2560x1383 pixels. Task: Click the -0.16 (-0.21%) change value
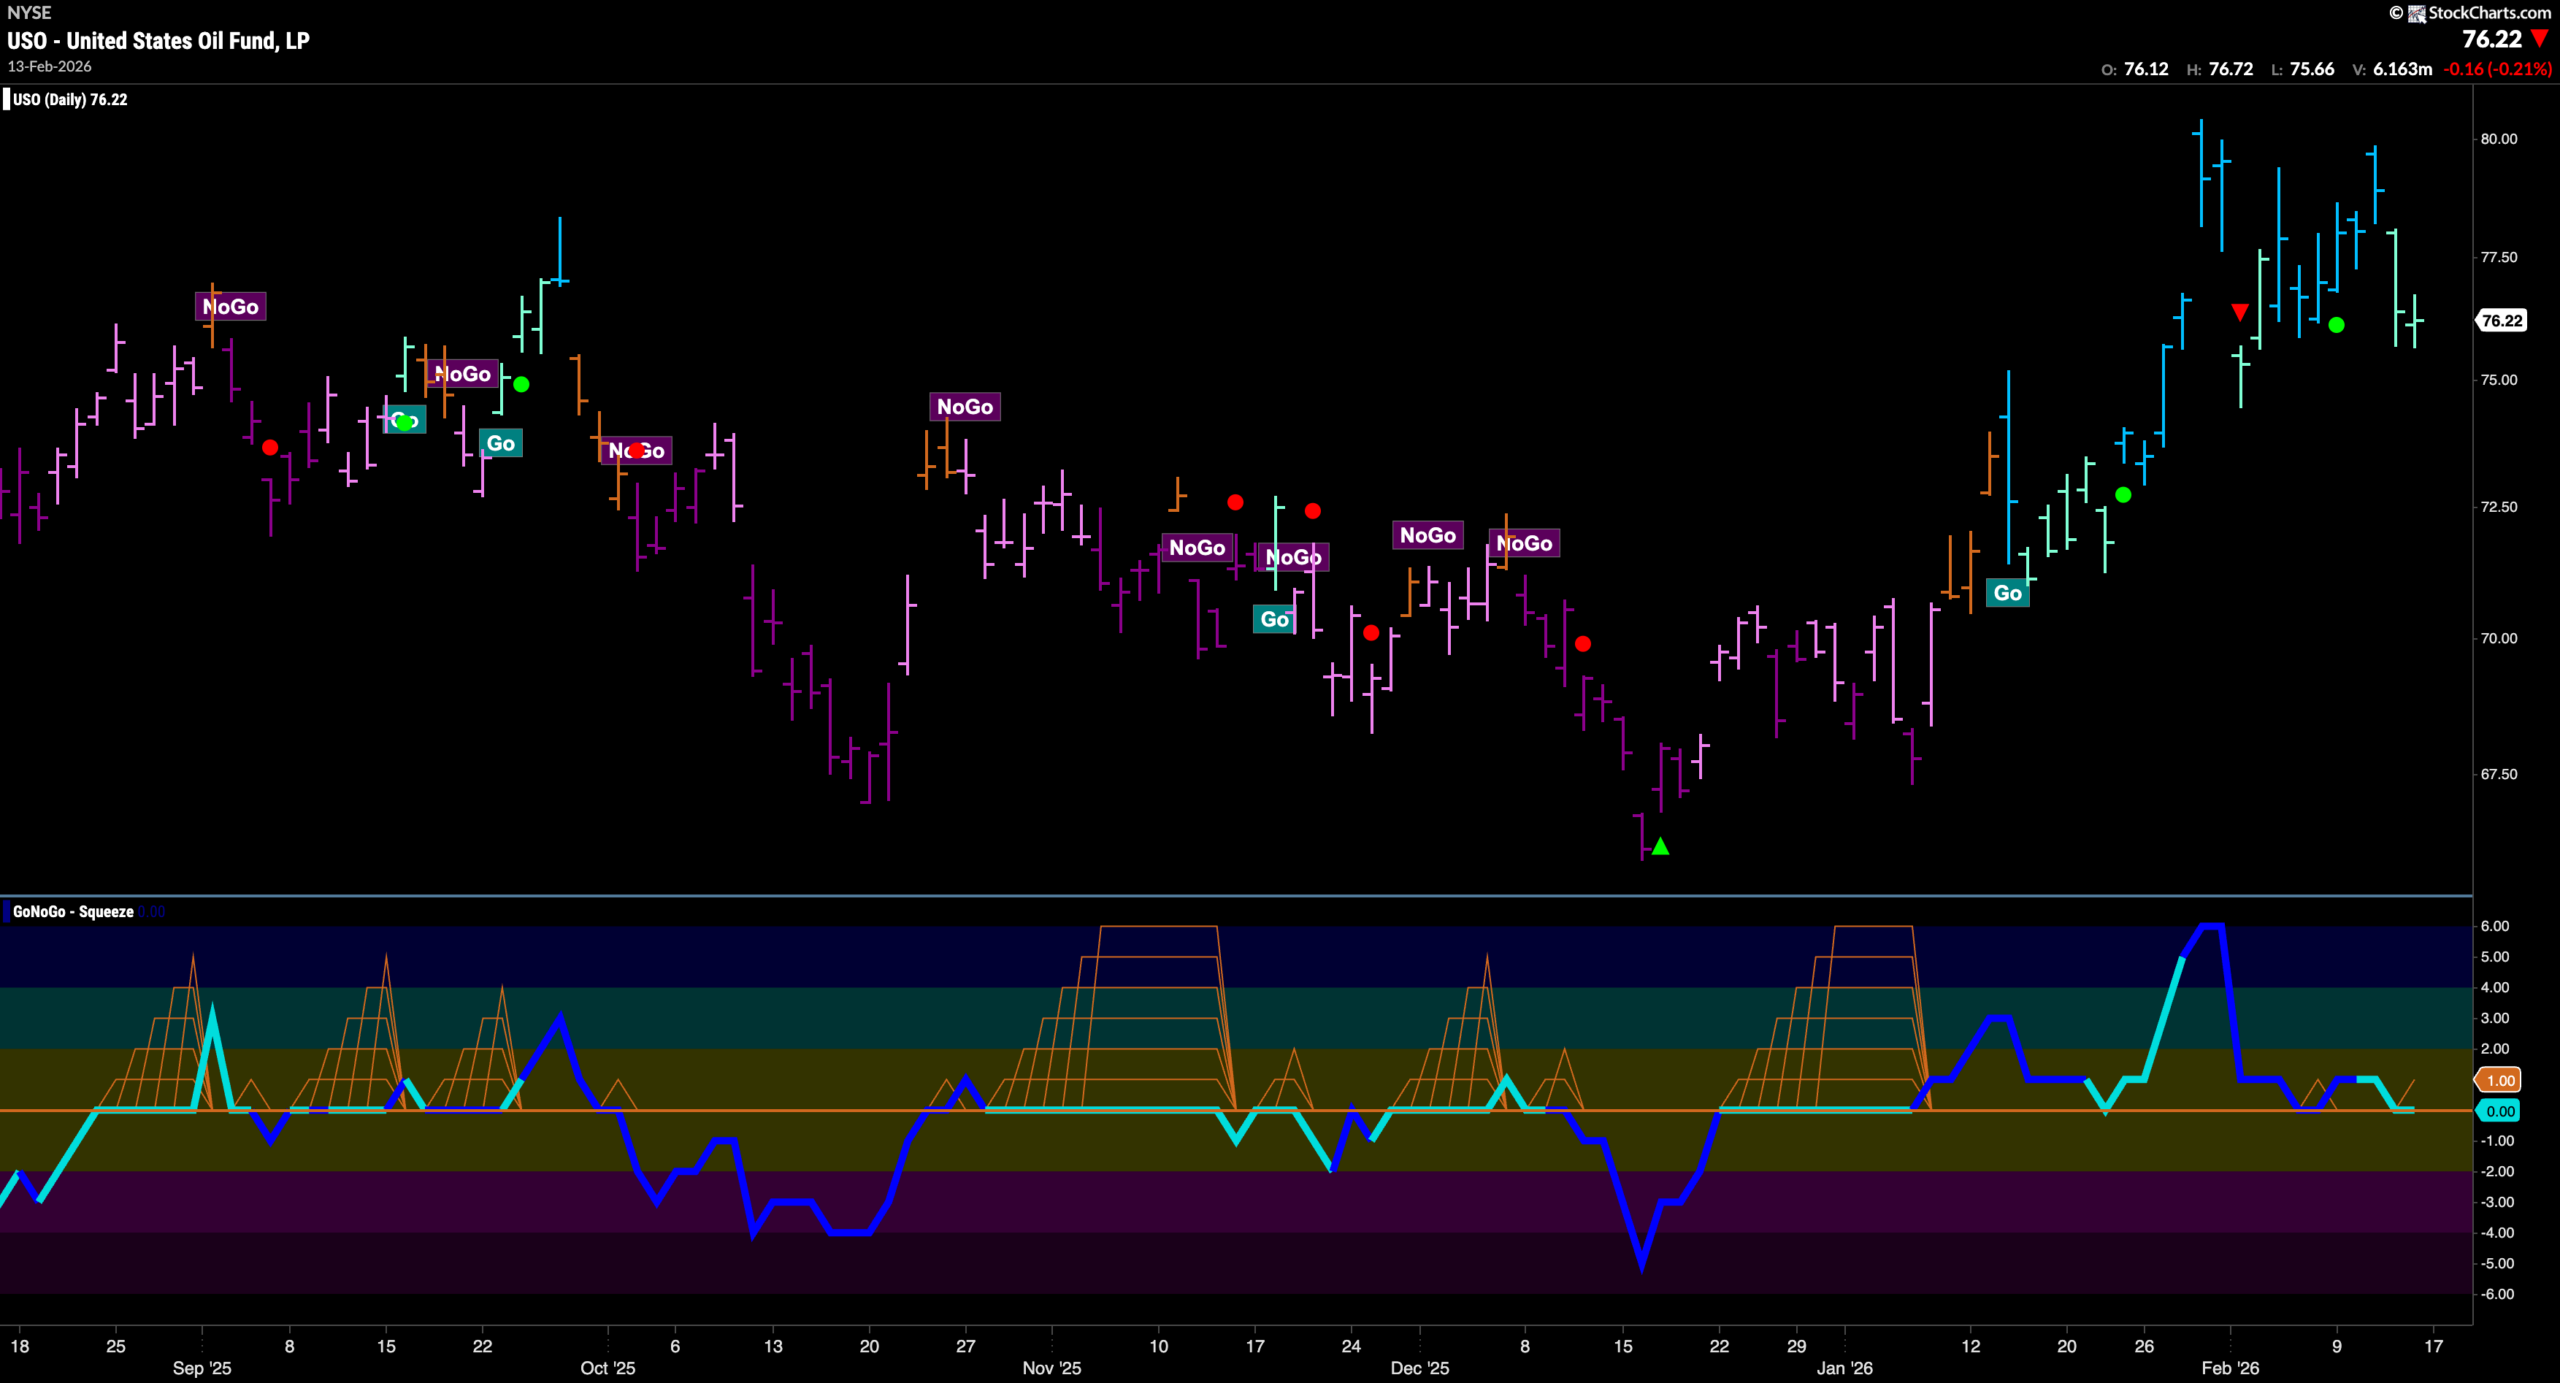2497,69
